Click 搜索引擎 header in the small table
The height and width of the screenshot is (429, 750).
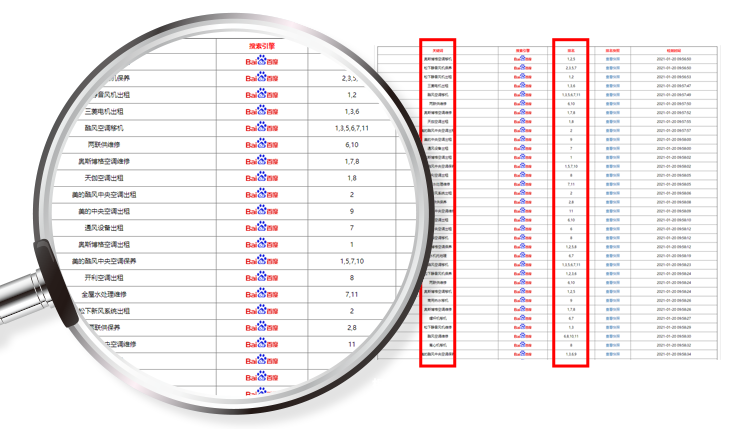pyautogui.click(x=522, y=50)
